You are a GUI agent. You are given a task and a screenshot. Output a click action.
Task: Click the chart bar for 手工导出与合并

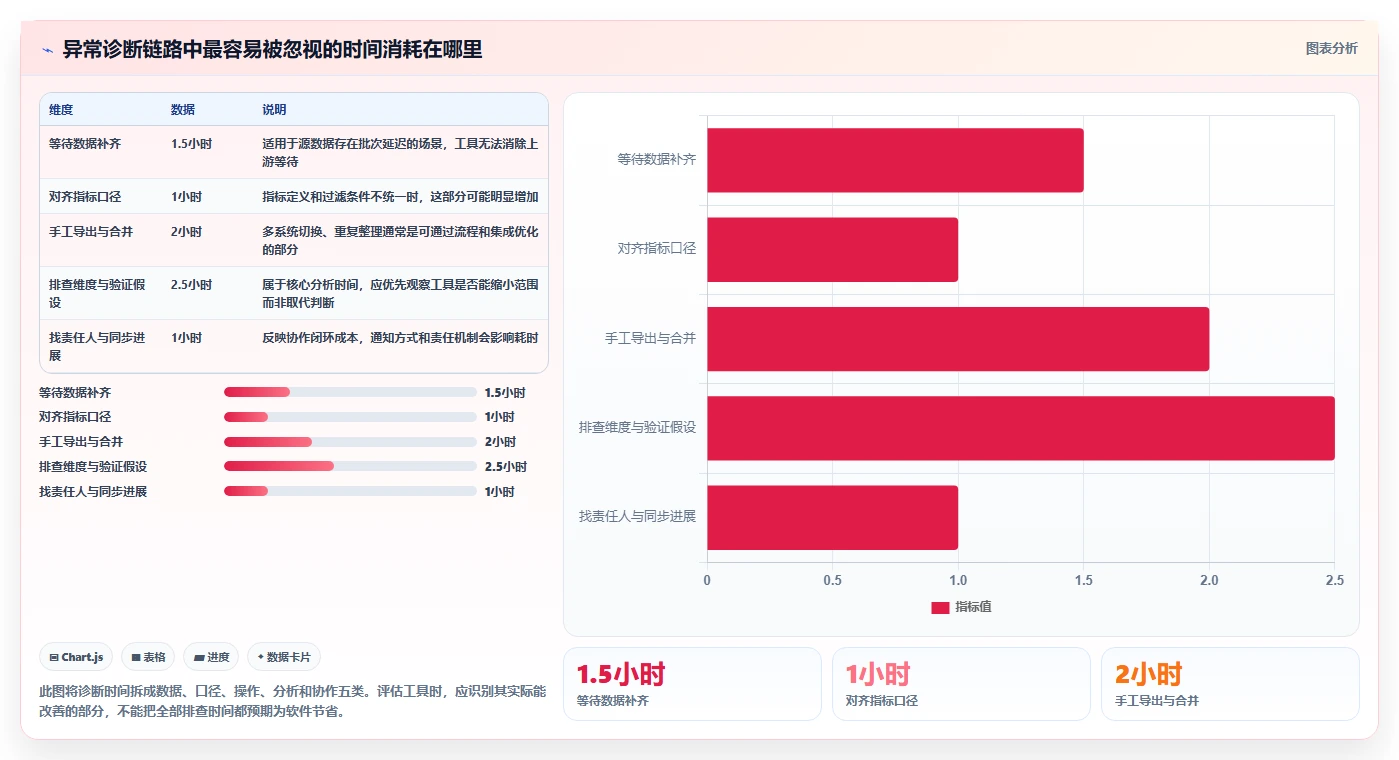pyautogui.click(x=958, y=339)
